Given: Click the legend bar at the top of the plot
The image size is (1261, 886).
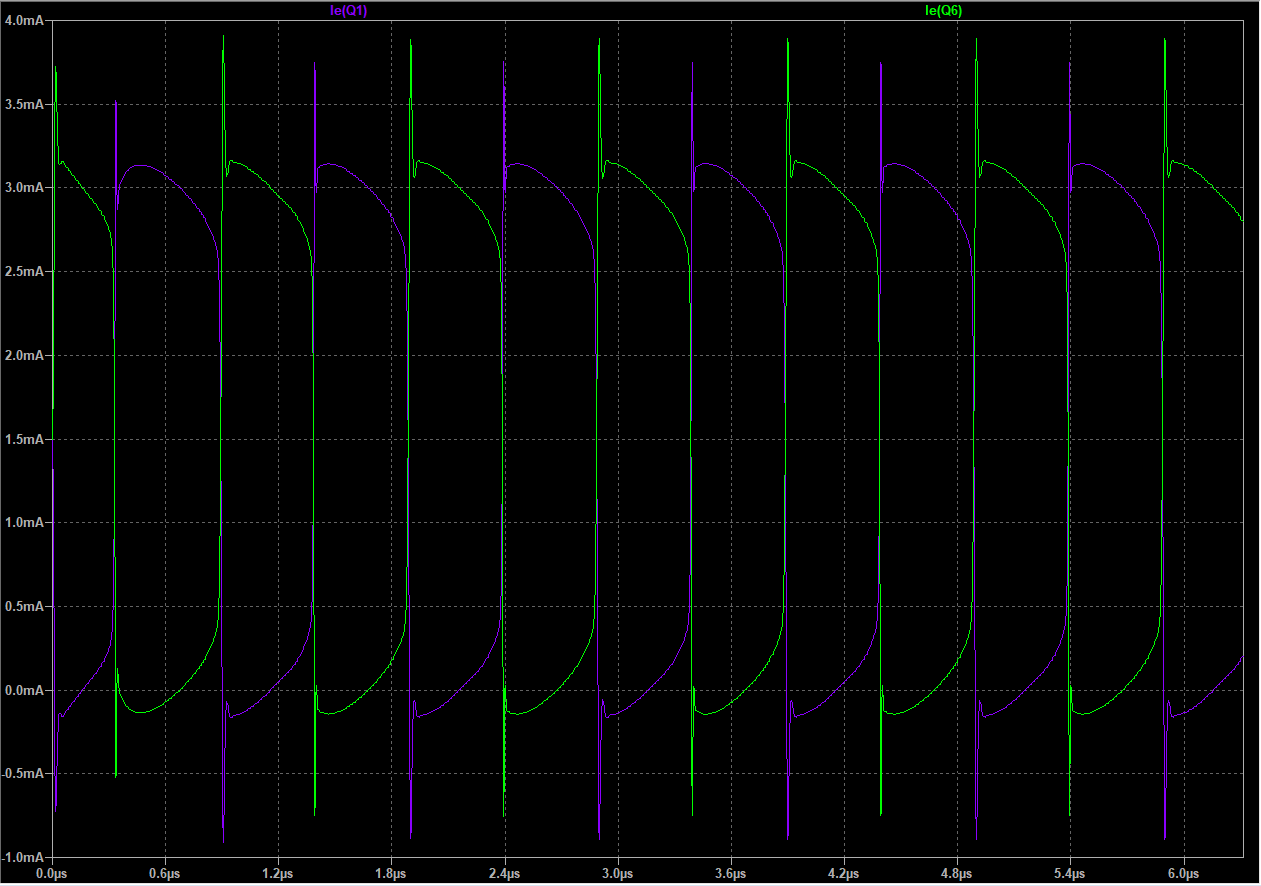Looking at the screenshot, I should coord(630,11).
